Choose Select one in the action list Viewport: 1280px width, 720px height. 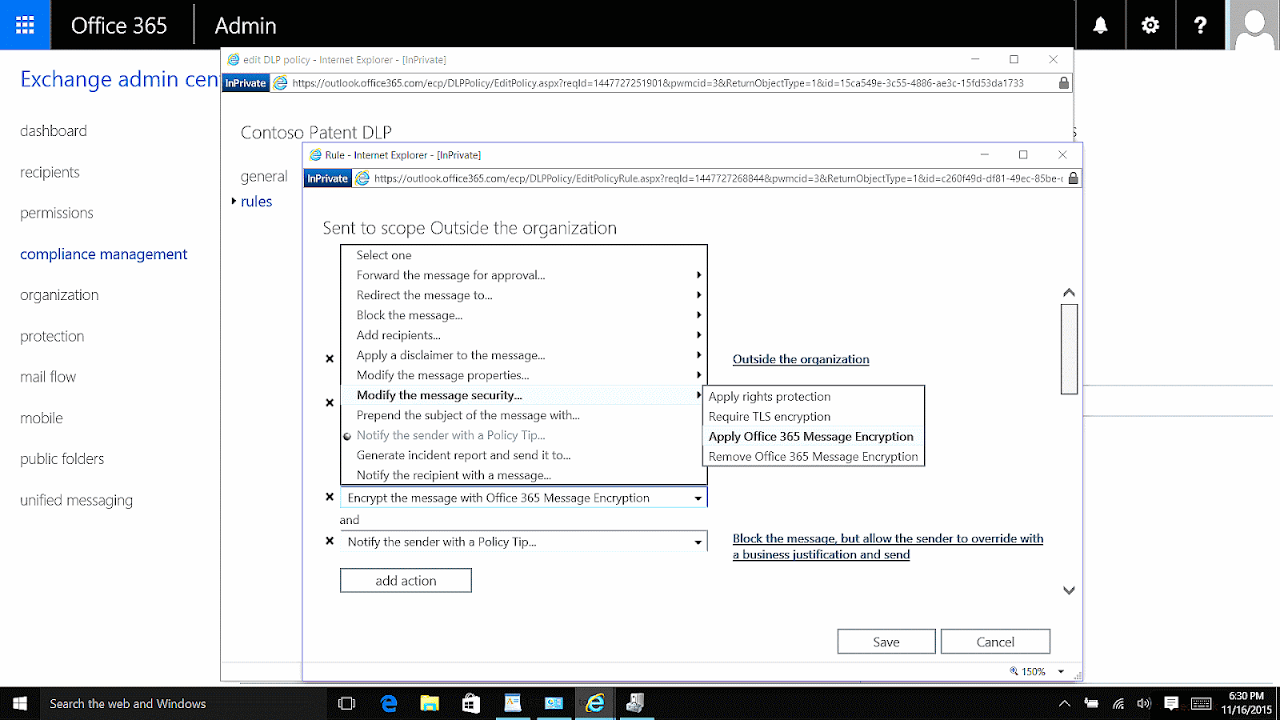coord(524,255)
